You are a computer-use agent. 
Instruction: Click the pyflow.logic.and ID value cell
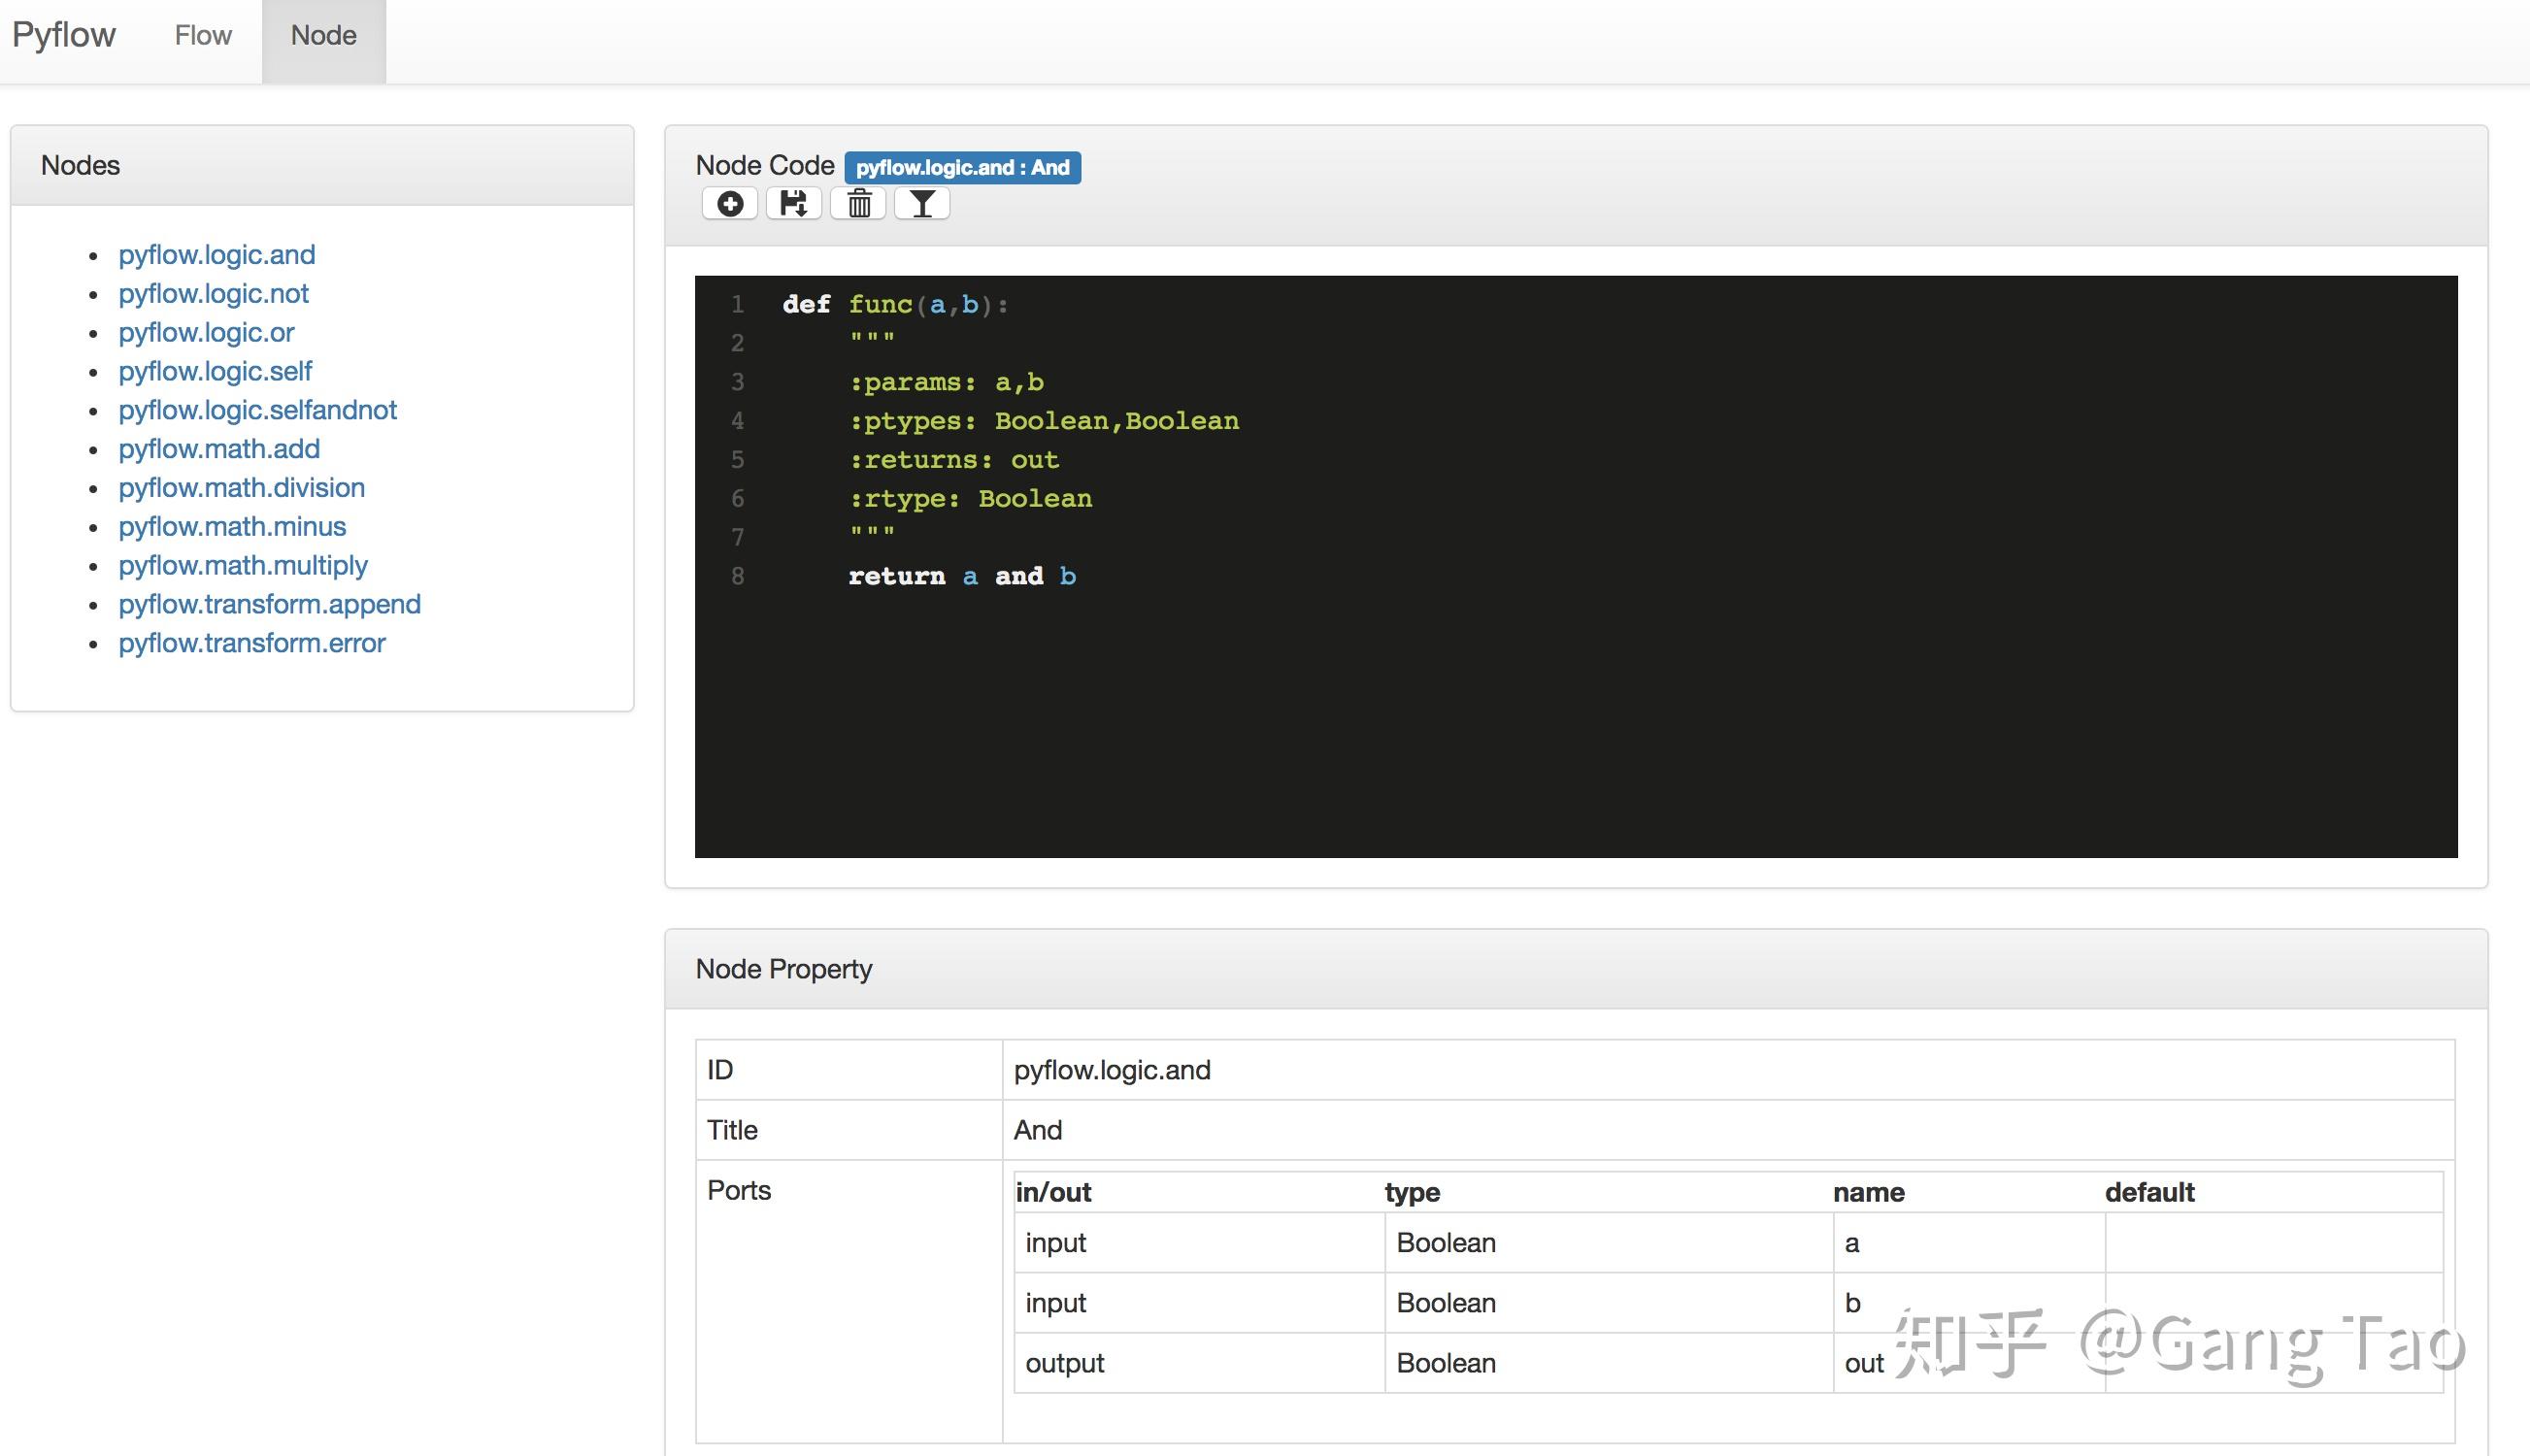pos(1111,1071)
